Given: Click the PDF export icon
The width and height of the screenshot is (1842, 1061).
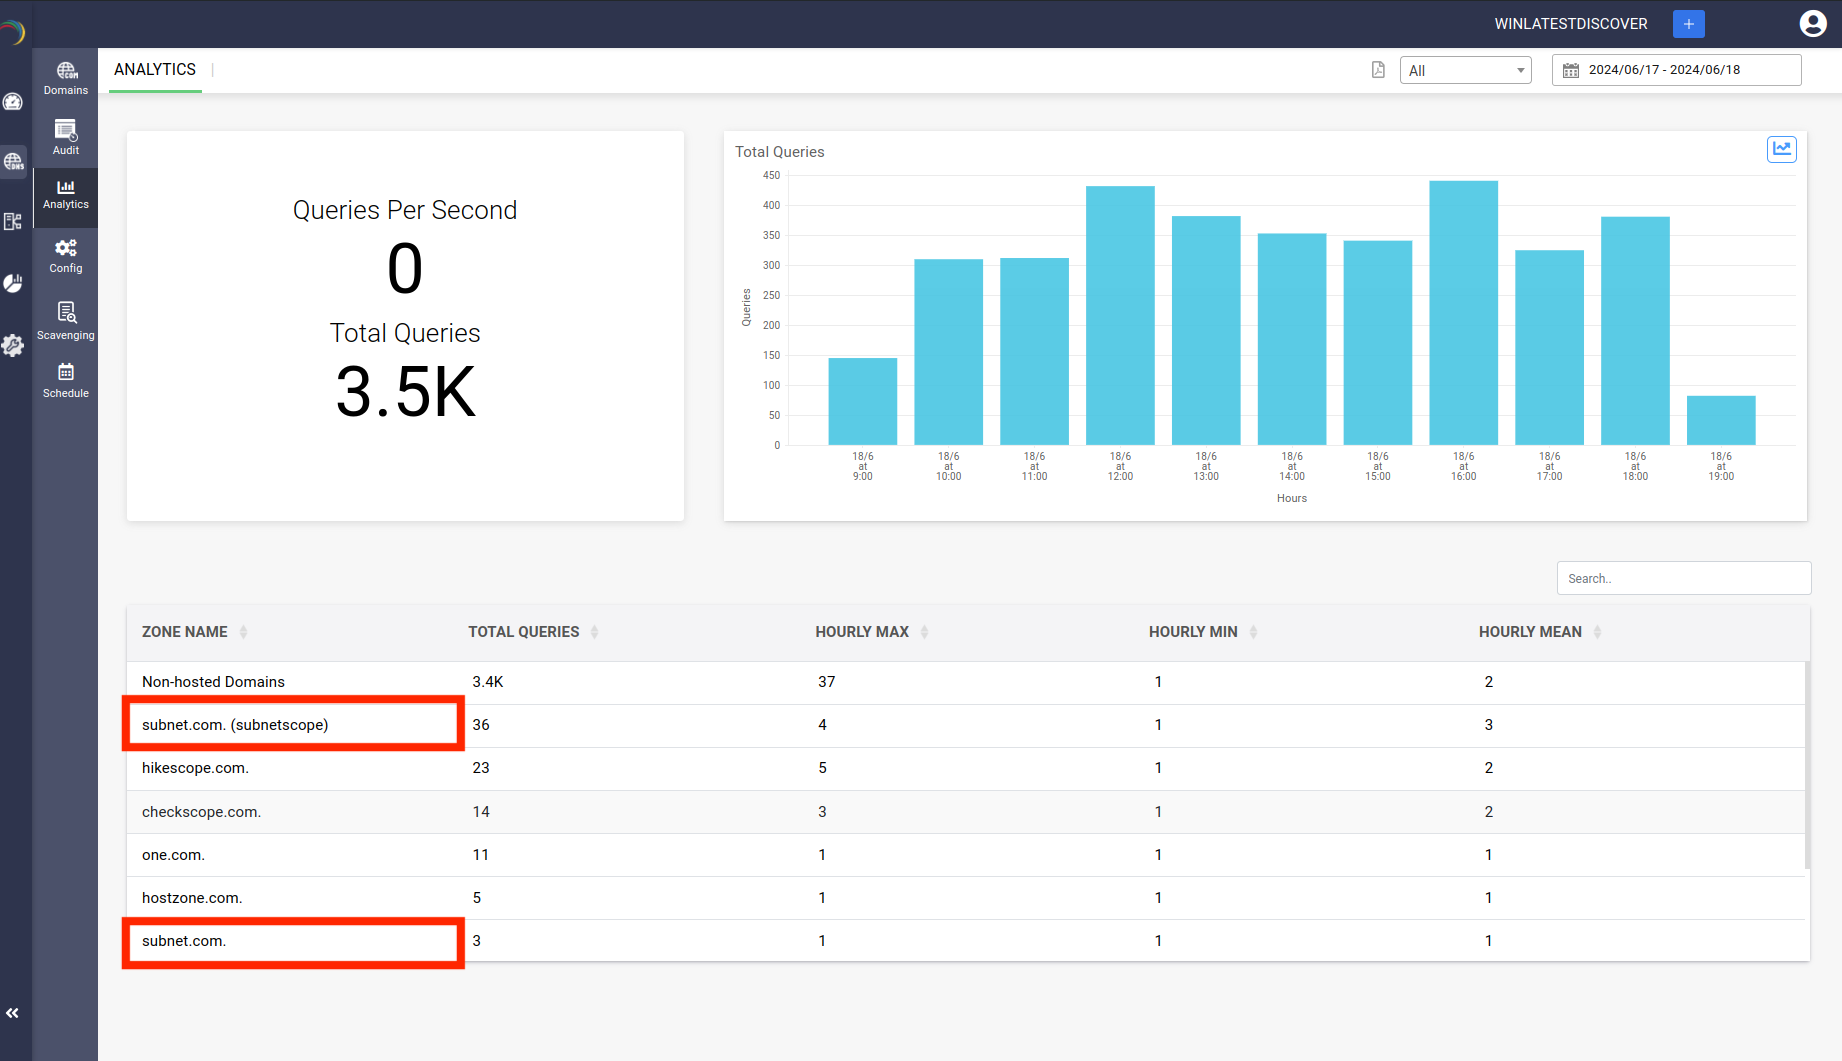Looking at the screenshot, I should click(1378, 70).
